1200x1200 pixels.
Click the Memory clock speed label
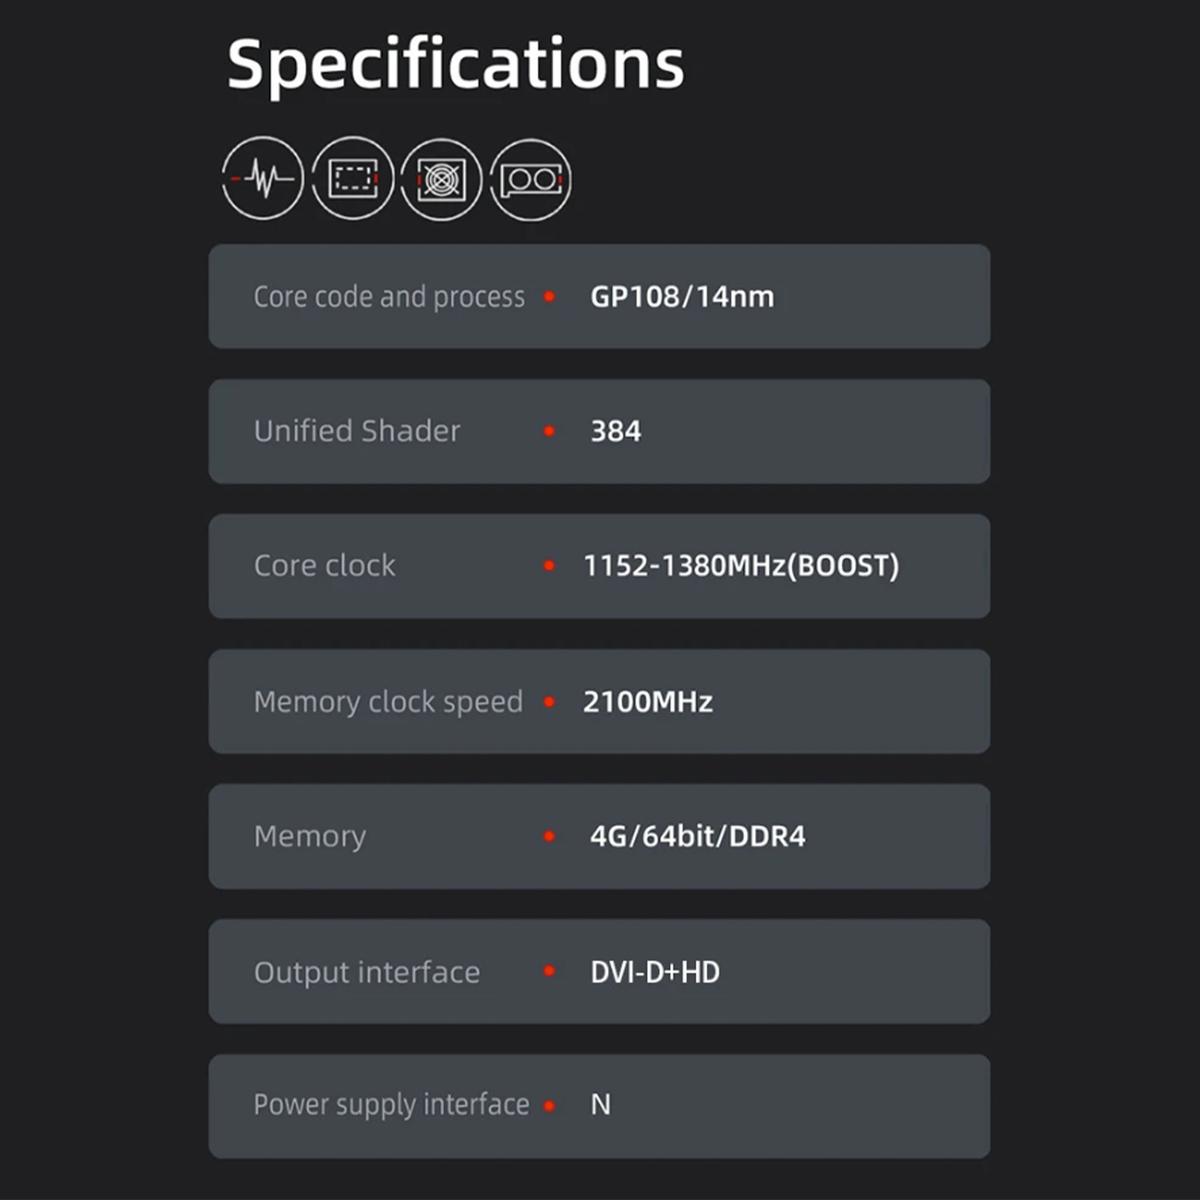point(388,702)
